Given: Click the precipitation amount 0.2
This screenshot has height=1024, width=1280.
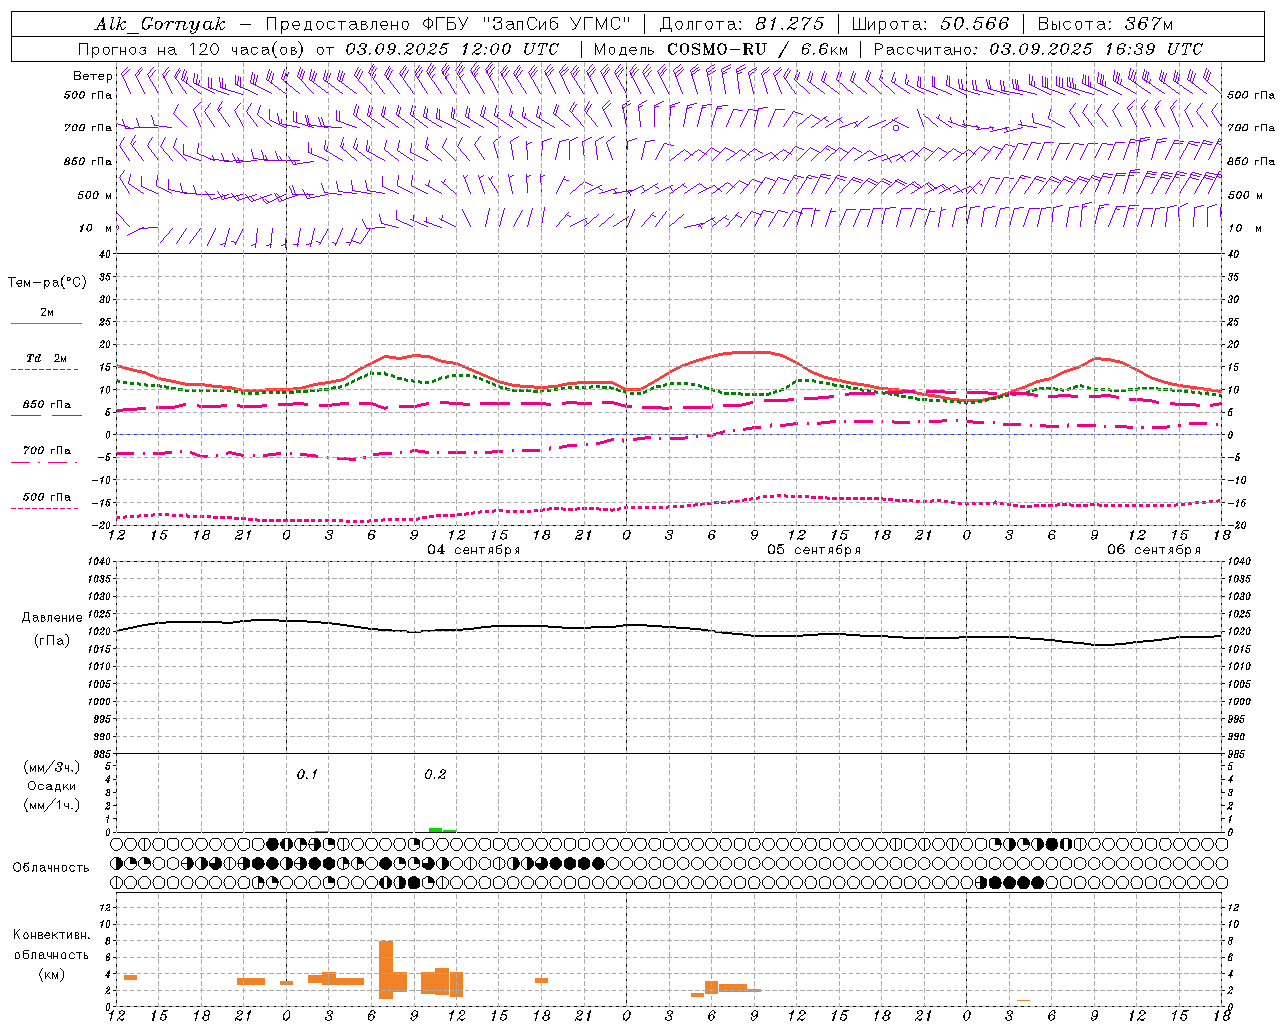Looking at the screenshot, I should coord(435,774).
